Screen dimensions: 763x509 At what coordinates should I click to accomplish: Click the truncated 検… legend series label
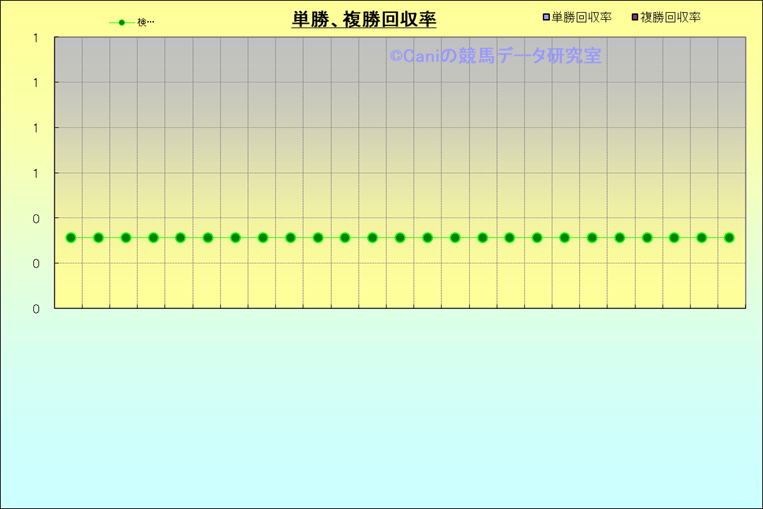146,22
